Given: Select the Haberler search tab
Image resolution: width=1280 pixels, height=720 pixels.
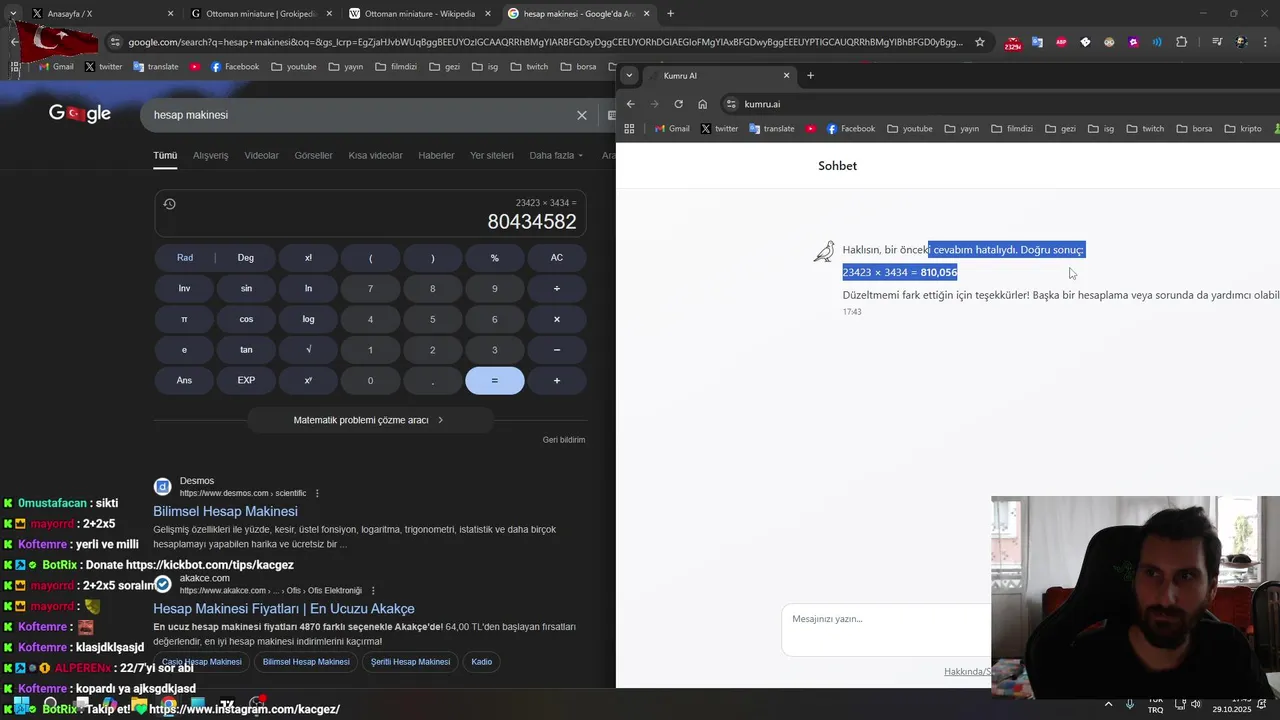Looking at the screenshot, I should pyautogui.click(x=436, y=155).
